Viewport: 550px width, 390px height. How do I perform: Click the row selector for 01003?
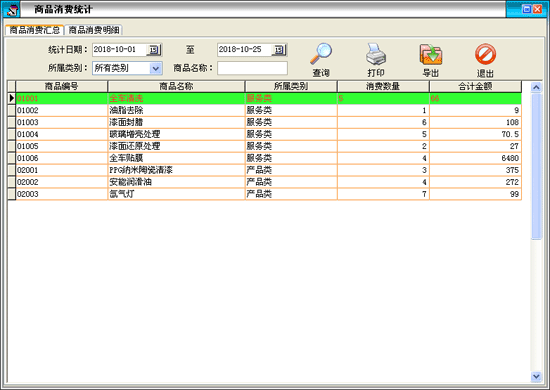[12, 122]
